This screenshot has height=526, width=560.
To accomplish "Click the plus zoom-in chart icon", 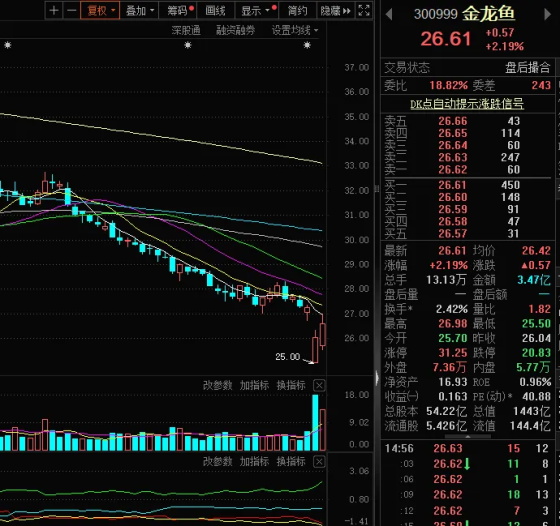I will pos(54,10).
